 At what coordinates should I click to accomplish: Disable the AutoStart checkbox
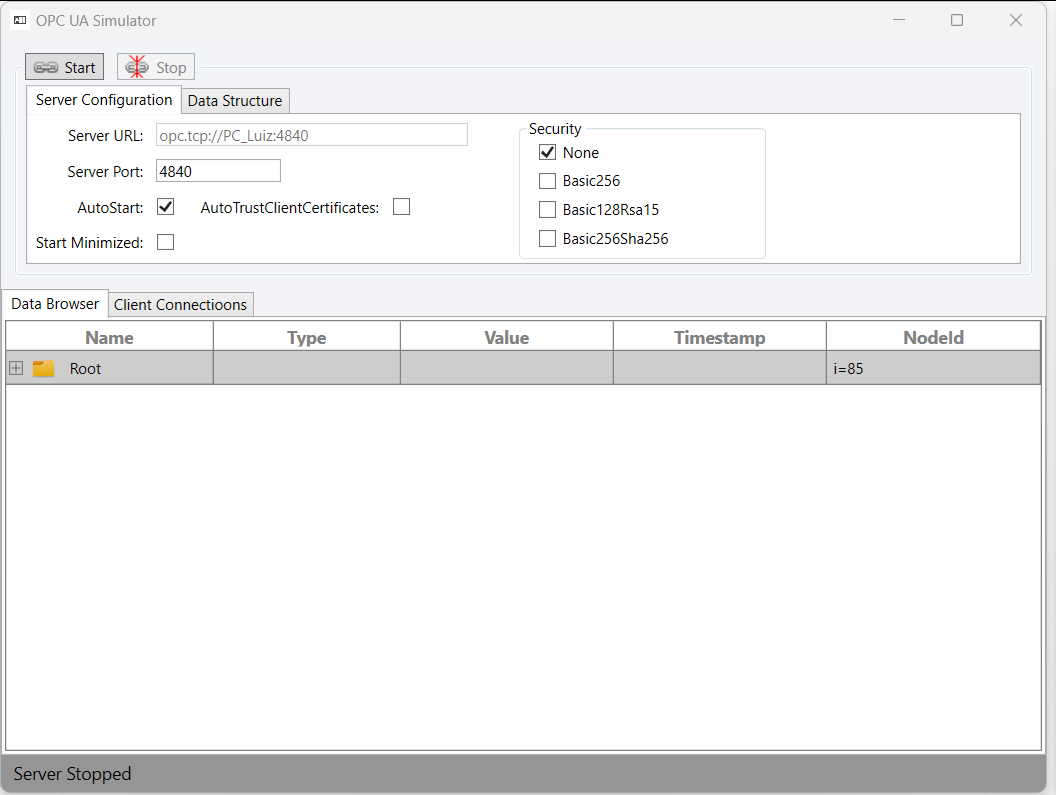point(166,207)
